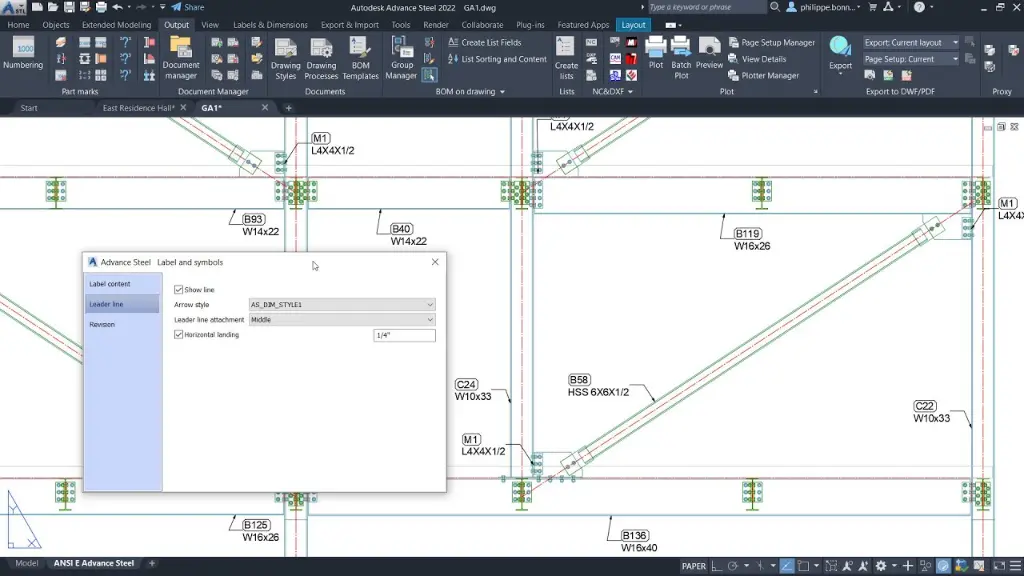Open BOM Templates
The image size is (1024, 576).
pos(360,58)
